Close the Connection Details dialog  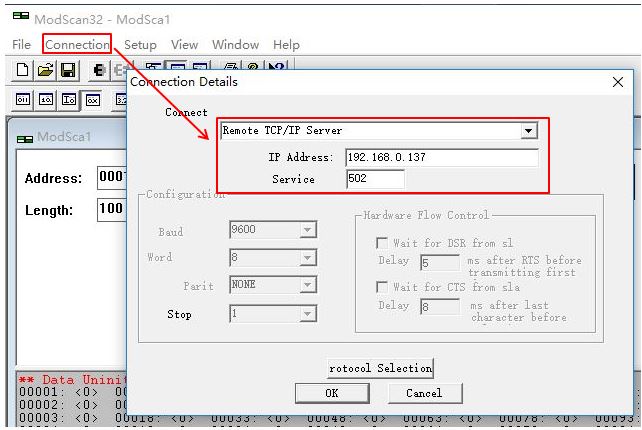(x=618, y=82)
